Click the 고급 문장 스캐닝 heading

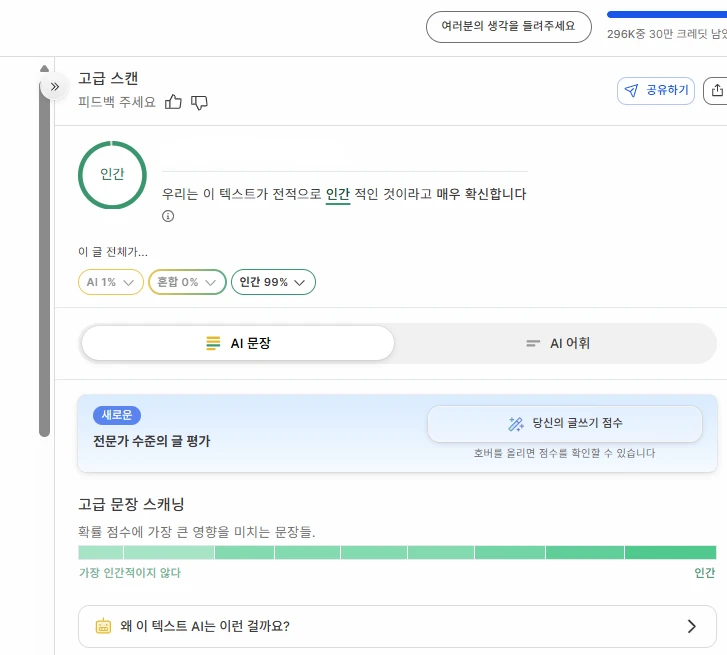coord(131,504)
